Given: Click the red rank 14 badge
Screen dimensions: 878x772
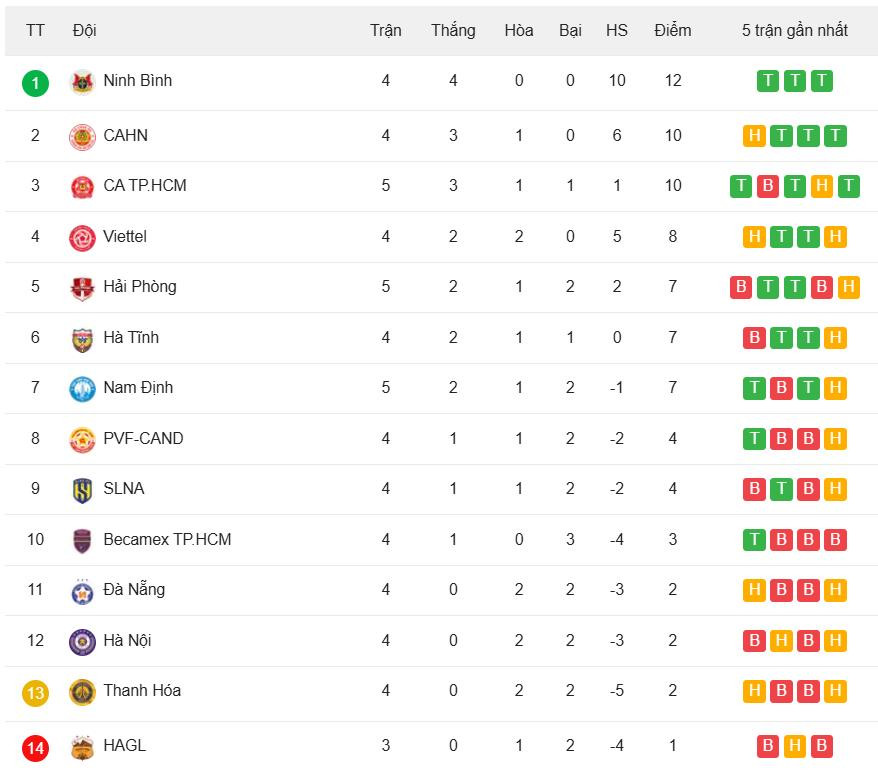Looking at the screenshot, I should coord(35,746).
